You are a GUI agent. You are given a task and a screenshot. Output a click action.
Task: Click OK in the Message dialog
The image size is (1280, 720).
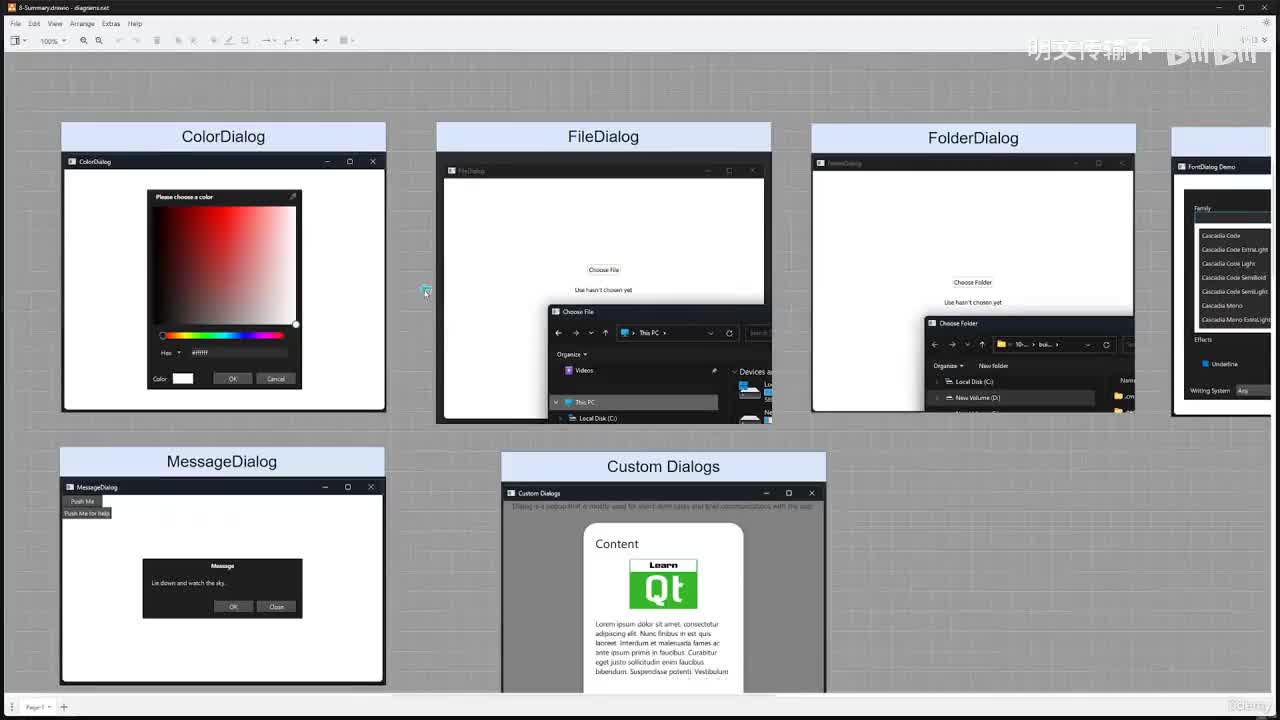pyautogui.click(x=233, y=607)
